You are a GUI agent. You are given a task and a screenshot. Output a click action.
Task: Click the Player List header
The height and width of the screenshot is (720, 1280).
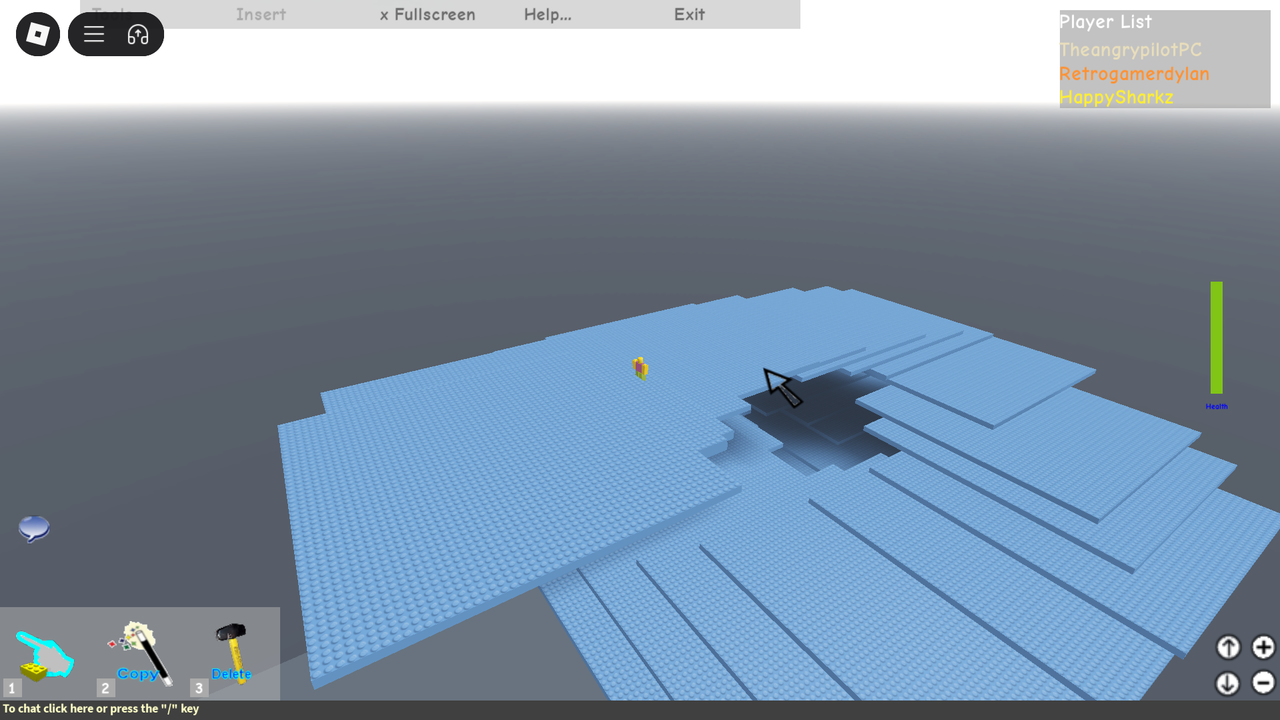(x=1105, y=22)
